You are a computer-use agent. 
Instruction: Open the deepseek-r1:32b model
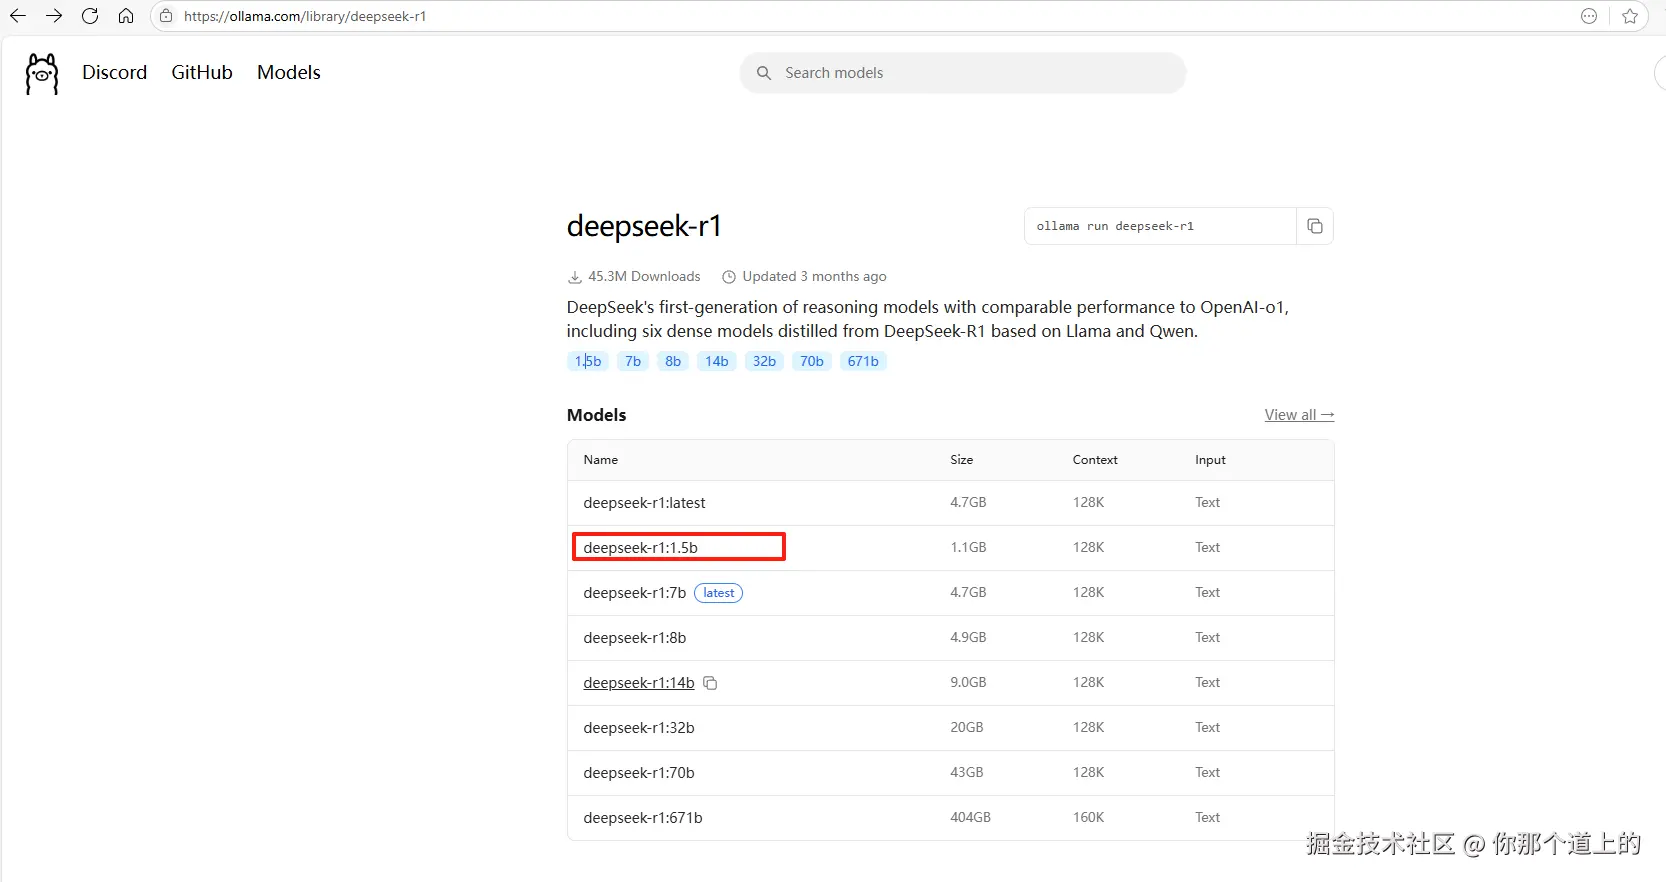click(638, 728)
